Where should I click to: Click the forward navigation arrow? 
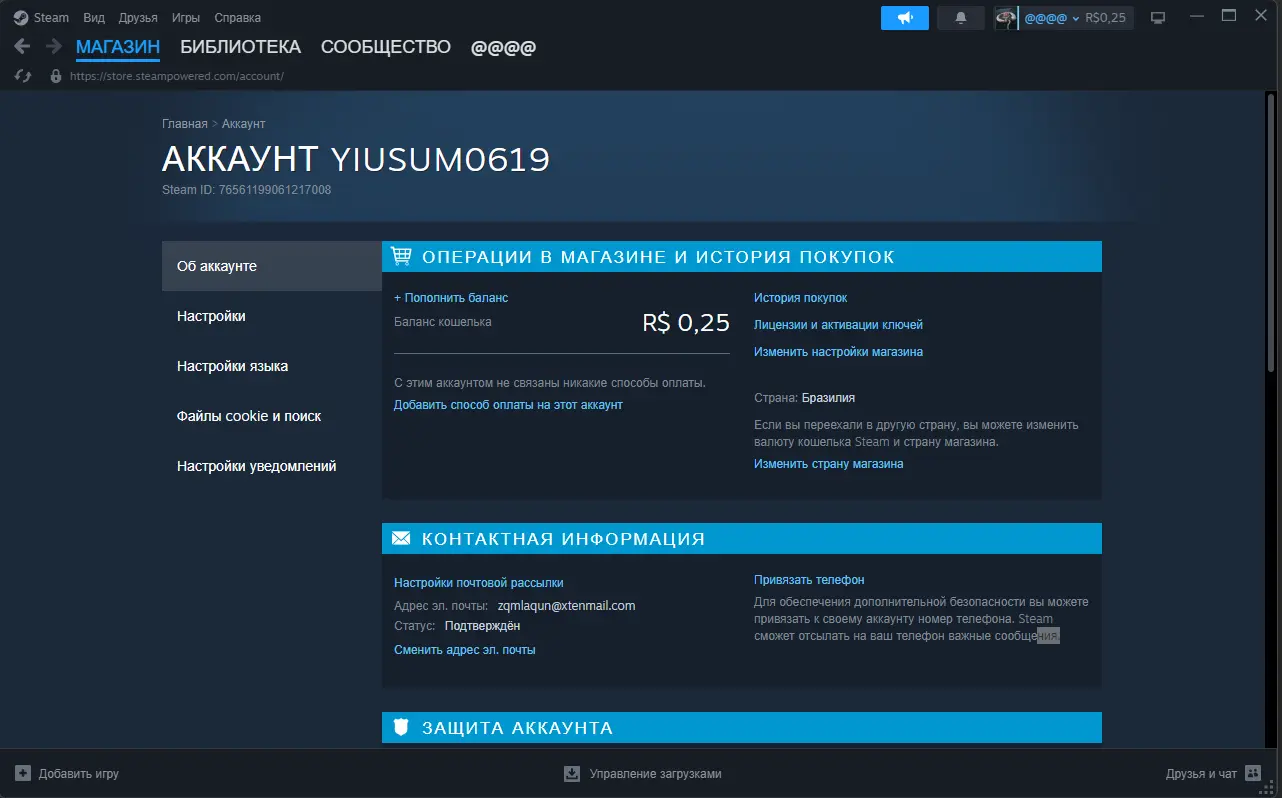(x=53, y=47)
